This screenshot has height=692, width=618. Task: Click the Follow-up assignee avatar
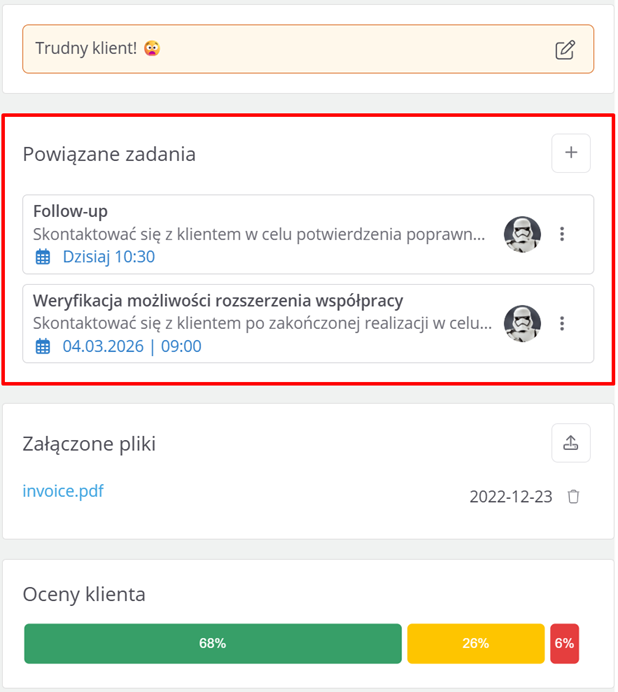[x=522, y=234]
